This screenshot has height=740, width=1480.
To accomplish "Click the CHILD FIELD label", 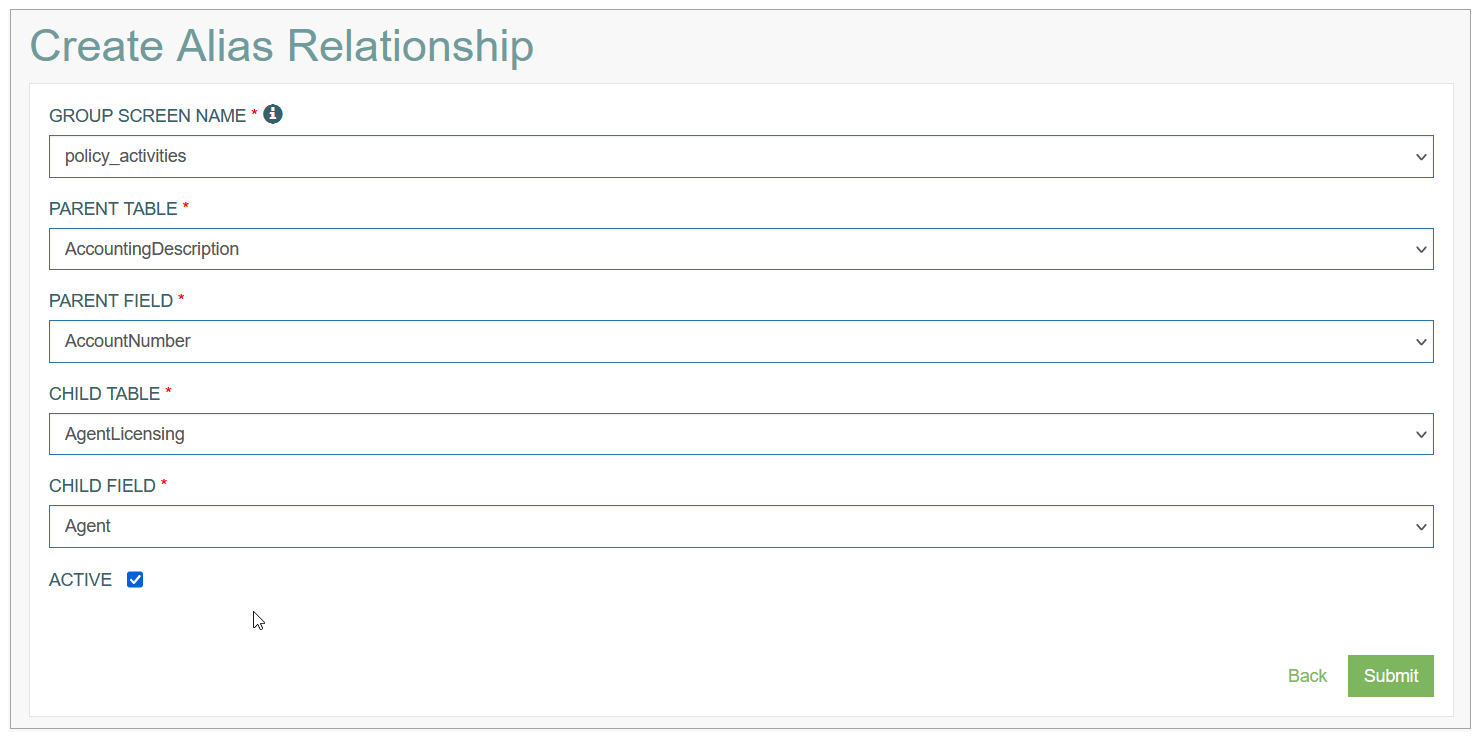I will tap(102, 486).
